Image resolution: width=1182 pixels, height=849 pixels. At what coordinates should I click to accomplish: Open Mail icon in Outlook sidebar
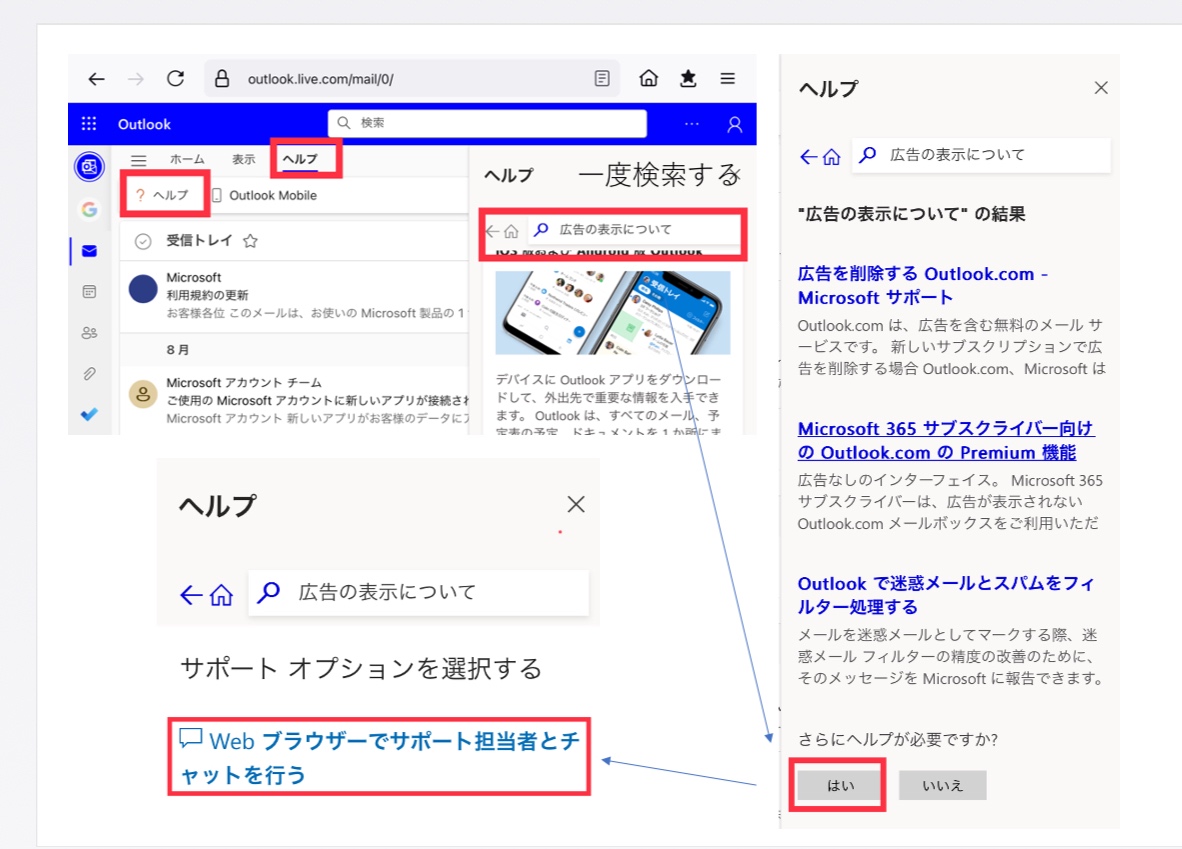coord(89,251)
